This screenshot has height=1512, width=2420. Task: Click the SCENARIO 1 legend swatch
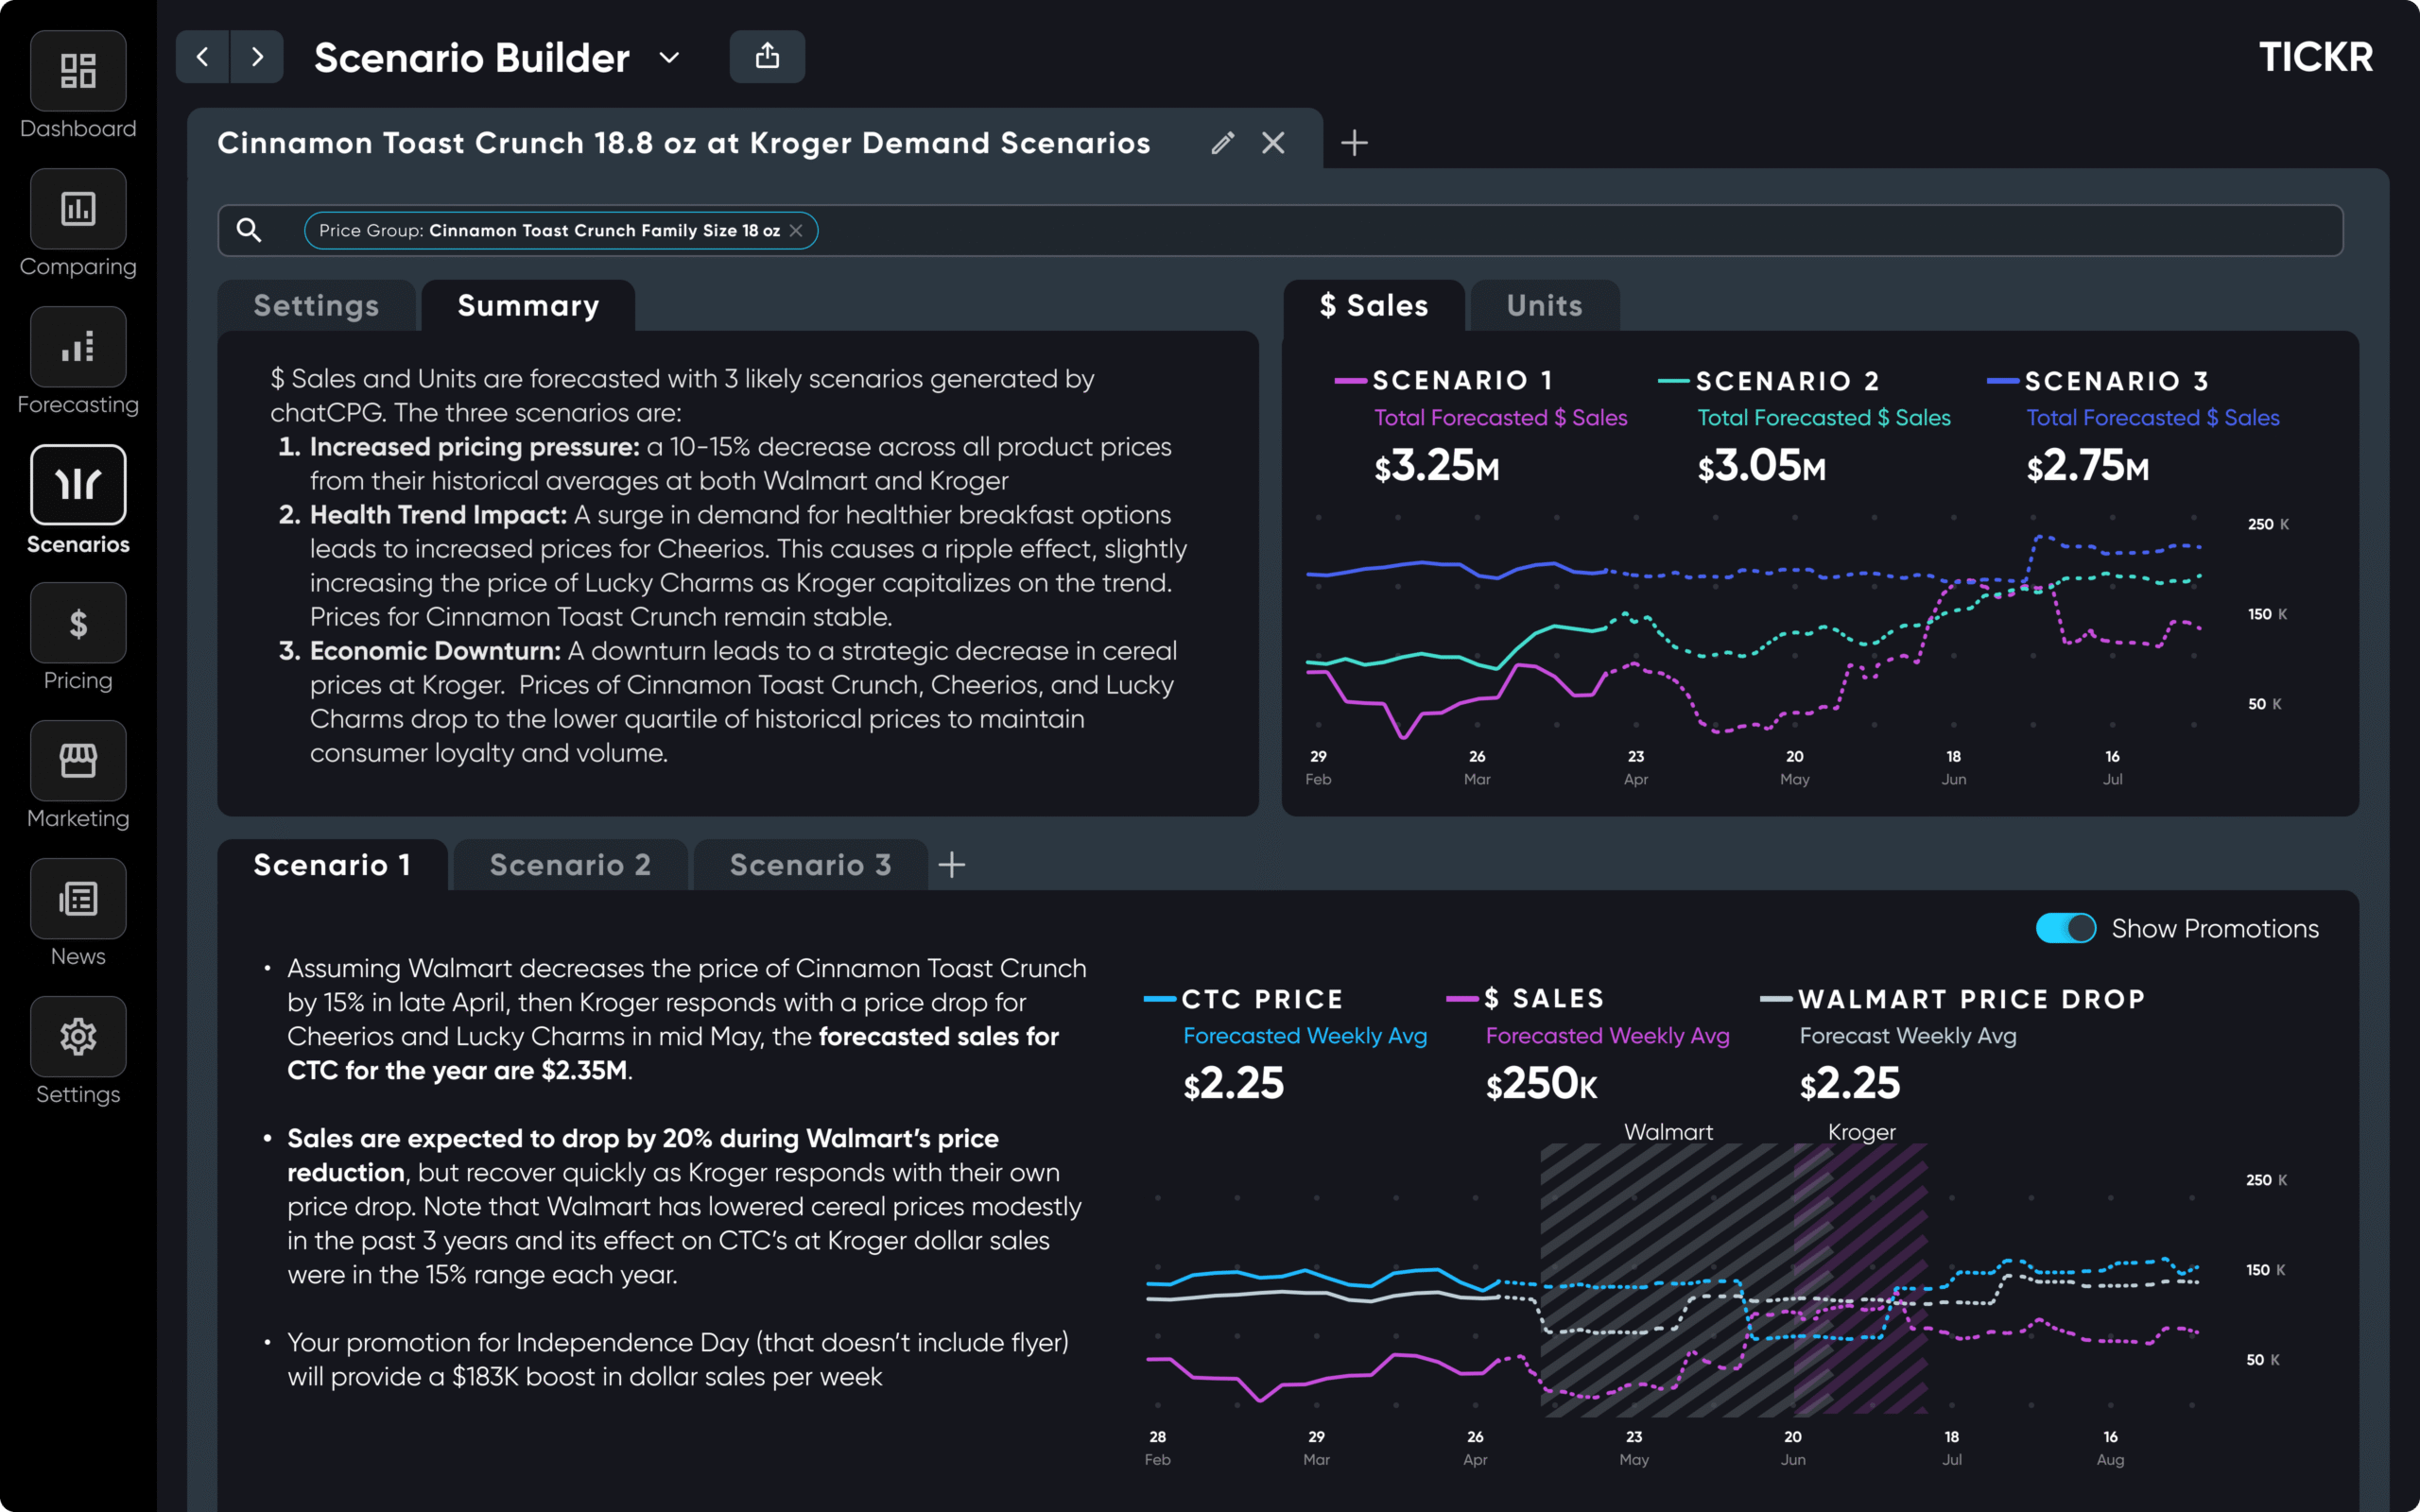pos(1350,381)
